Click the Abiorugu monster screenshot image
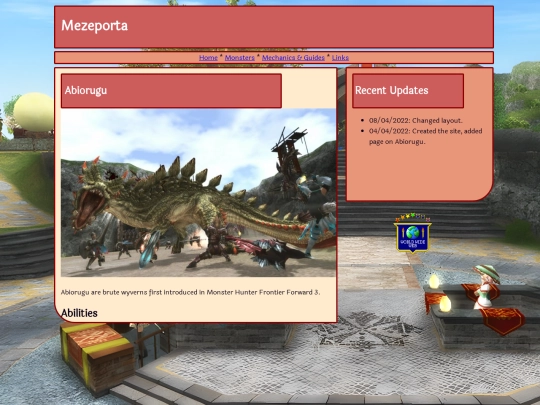Screen dimensions: 540x405 click(198, 193)
